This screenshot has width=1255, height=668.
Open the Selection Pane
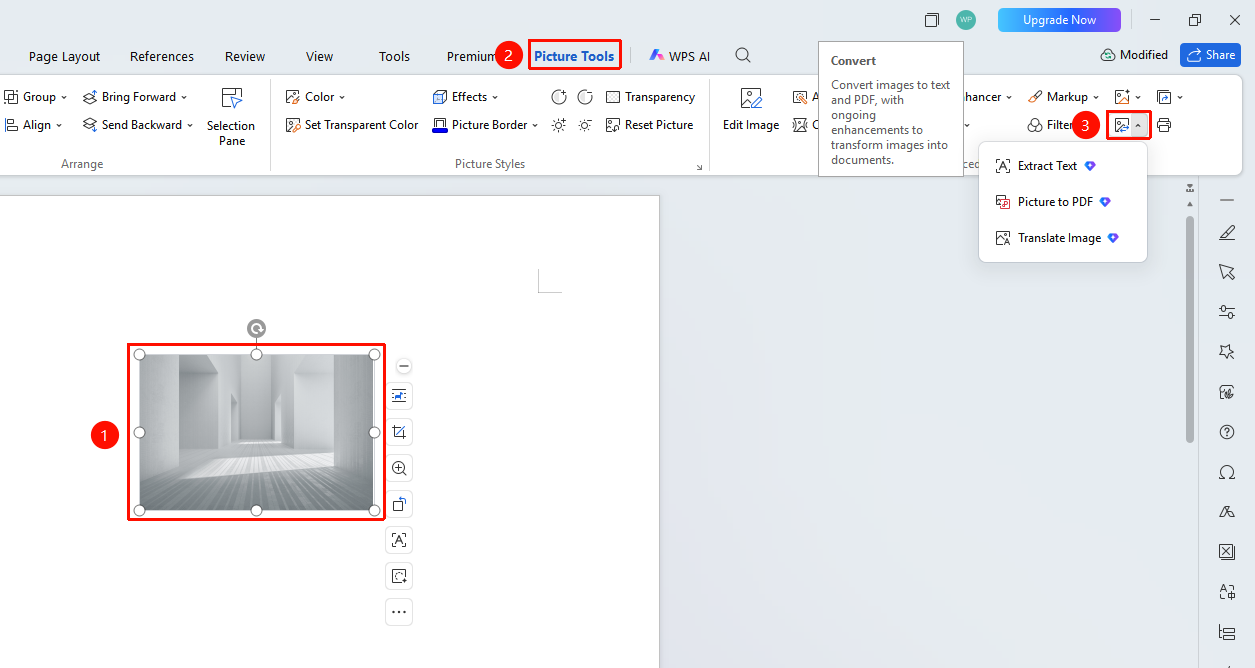click(231, 117)
